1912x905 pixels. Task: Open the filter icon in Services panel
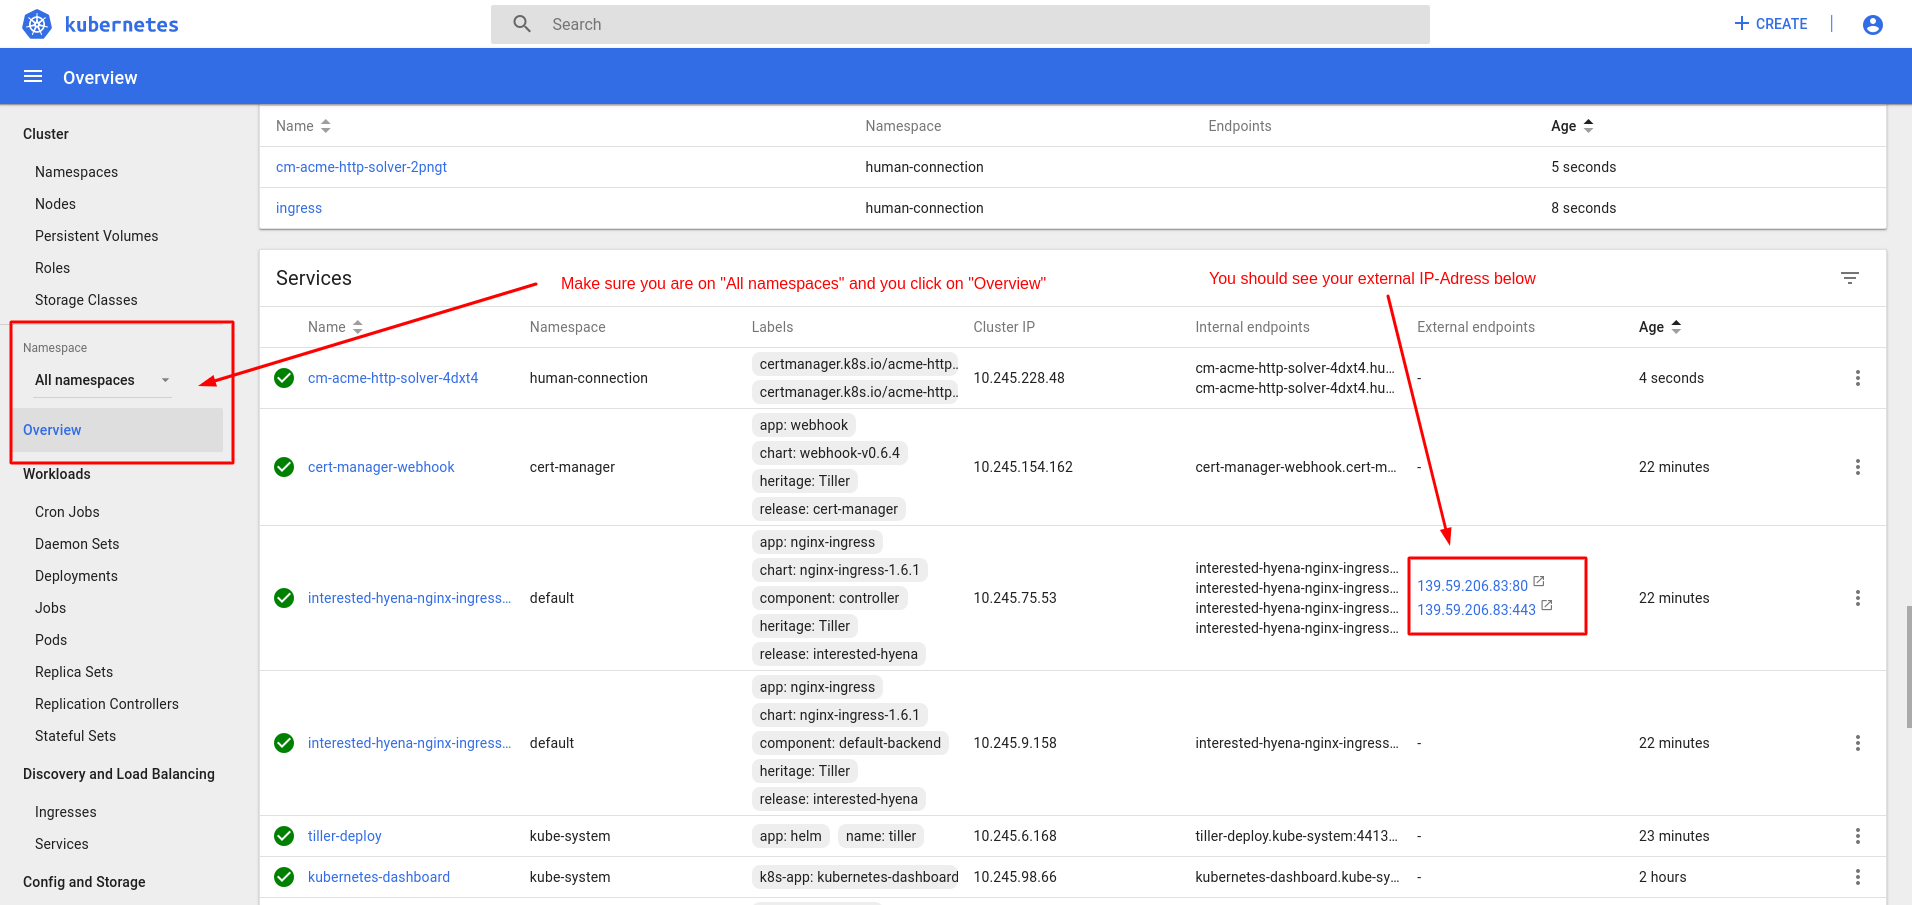(x=1849, y=277)
